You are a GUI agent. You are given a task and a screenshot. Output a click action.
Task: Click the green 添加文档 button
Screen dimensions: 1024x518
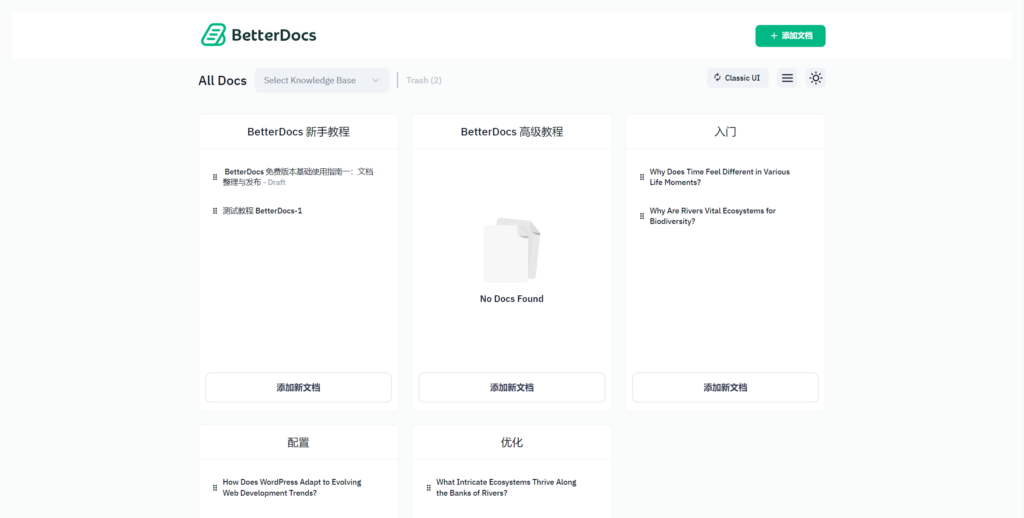pos(790,36)
